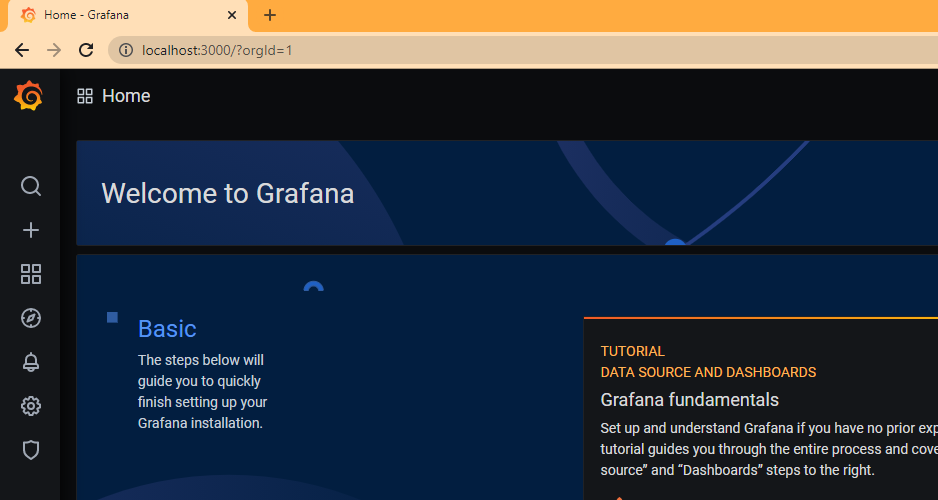The image size is (938, 500).
Task: Open the Configuration gear icon
Action: [x=31, y=406]
